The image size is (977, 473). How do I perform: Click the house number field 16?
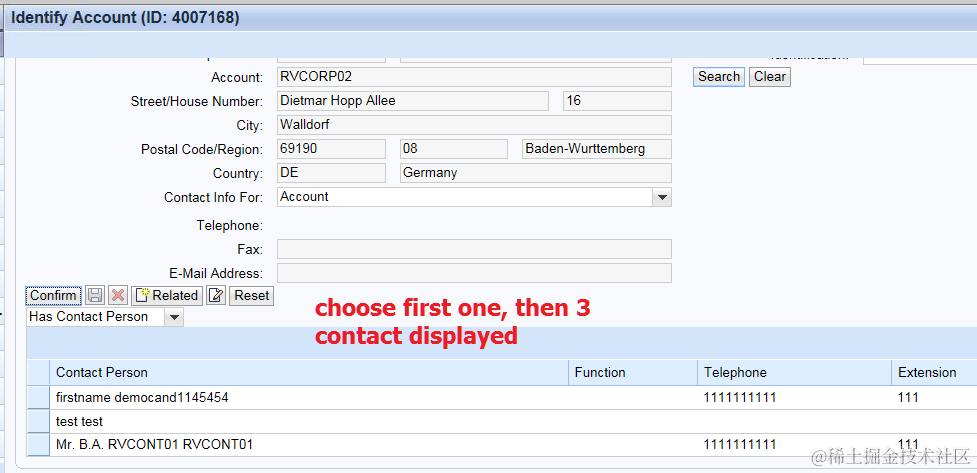617,101
